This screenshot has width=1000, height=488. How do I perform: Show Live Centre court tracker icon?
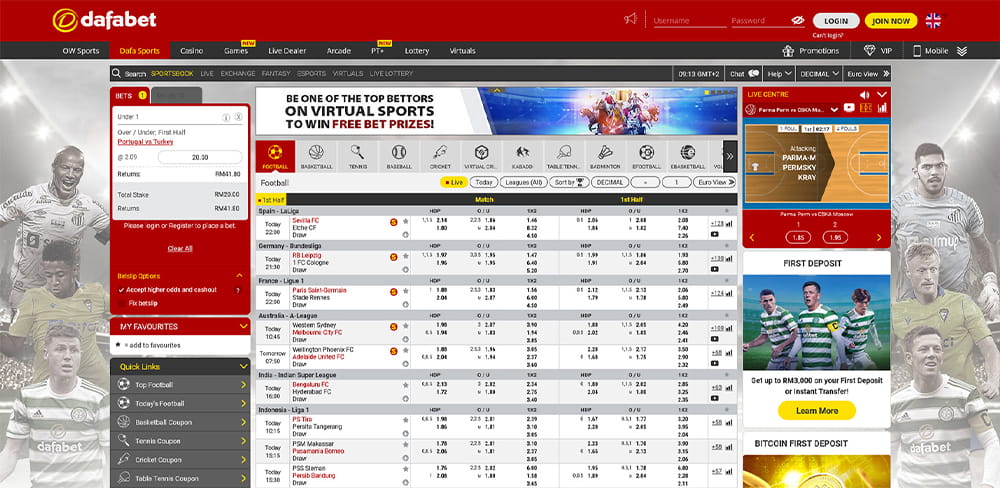865,108
